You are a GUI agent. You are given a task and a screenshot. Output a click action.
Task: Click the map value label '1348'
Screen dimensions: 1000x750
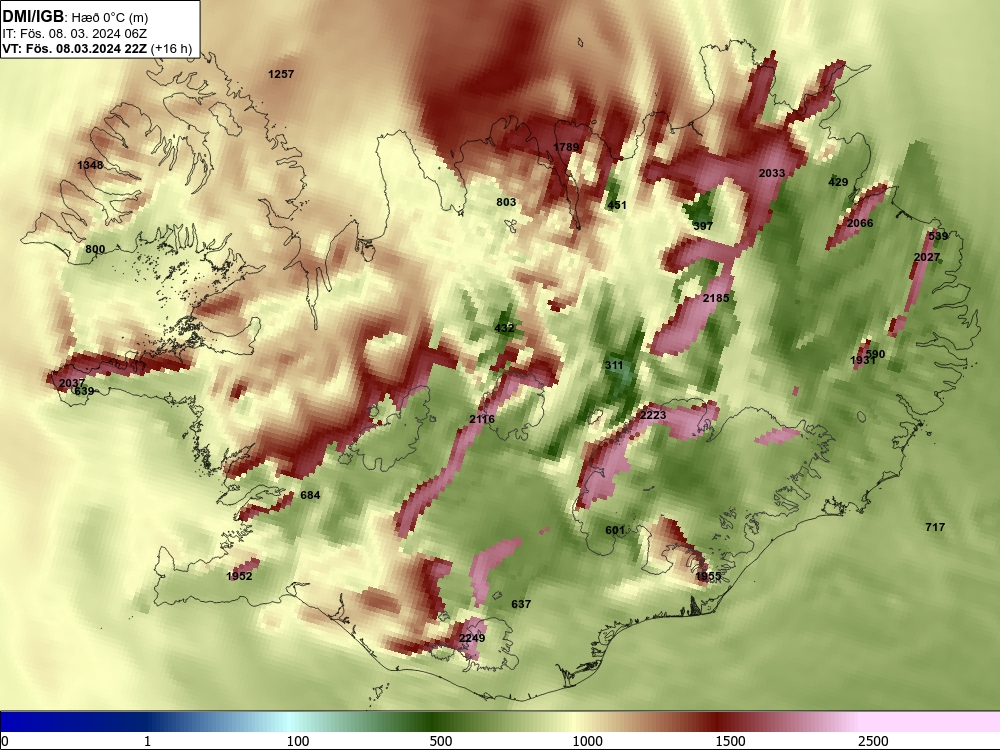(x=90, y=165)
